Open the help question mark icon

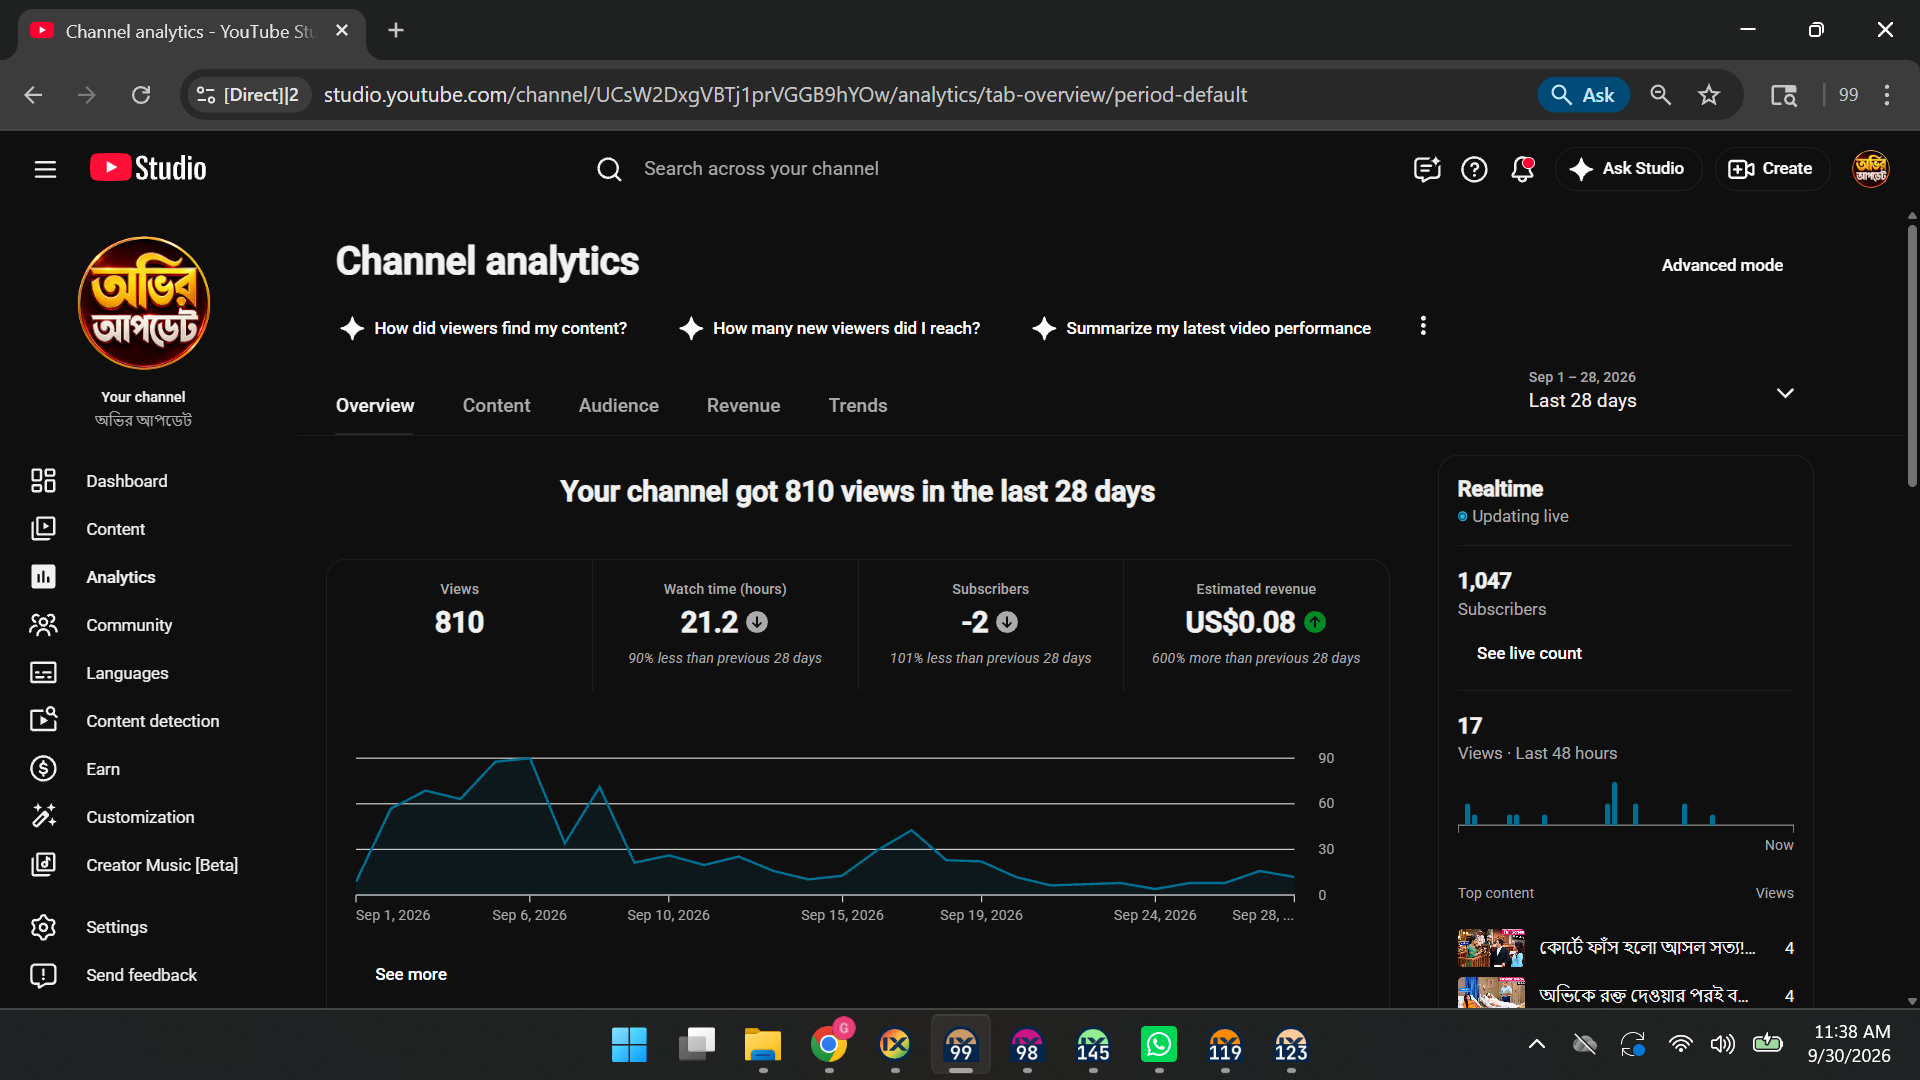[1474, 169]
